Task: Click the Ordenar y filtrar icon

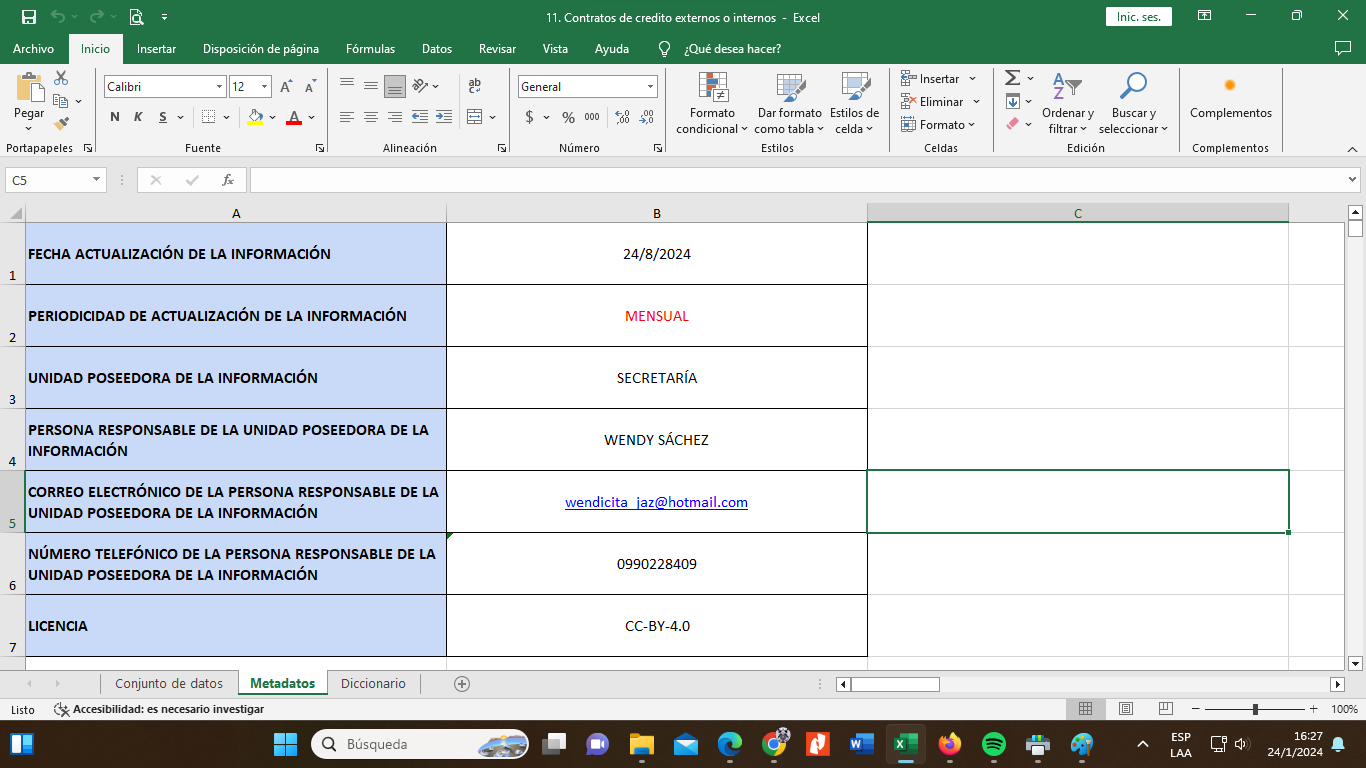Action: pyautogui.click(x=1067, y=87)
